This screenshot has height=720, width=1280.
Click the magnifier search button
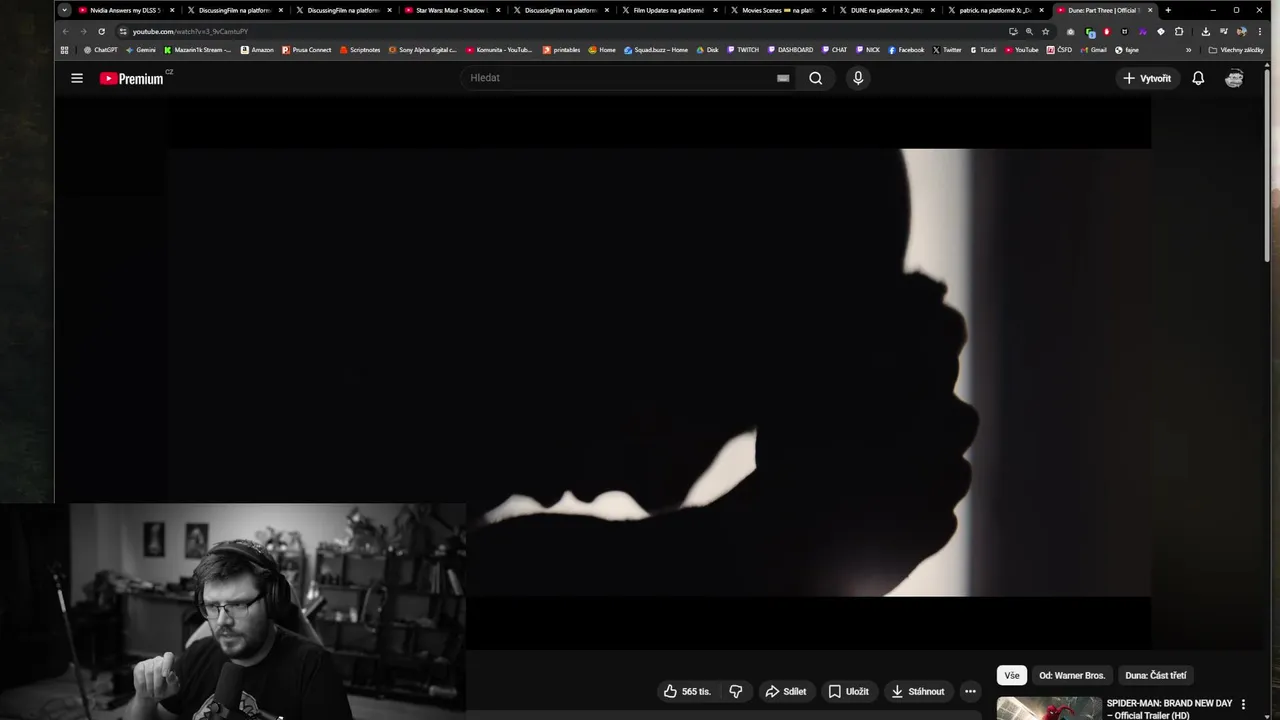[x=816, y=78]
